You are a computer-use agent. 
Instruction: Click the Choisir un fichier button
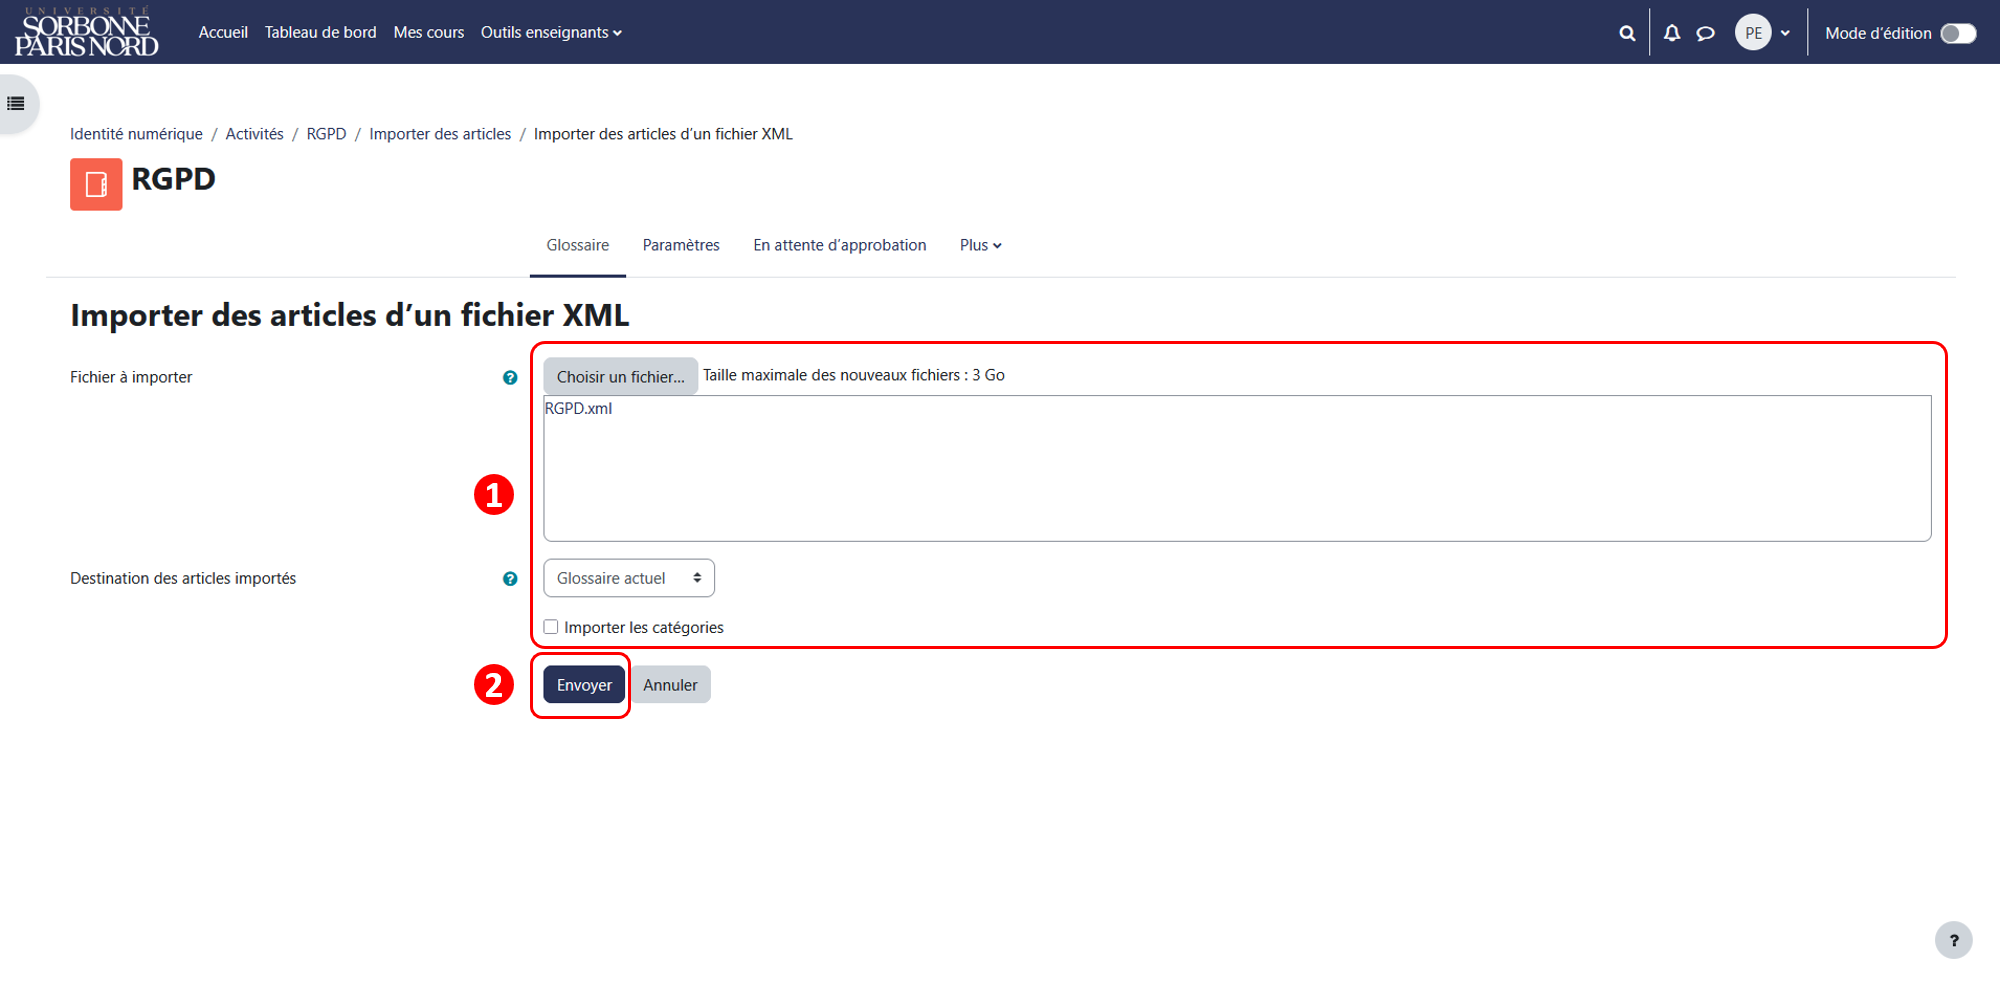click(620, 377)
